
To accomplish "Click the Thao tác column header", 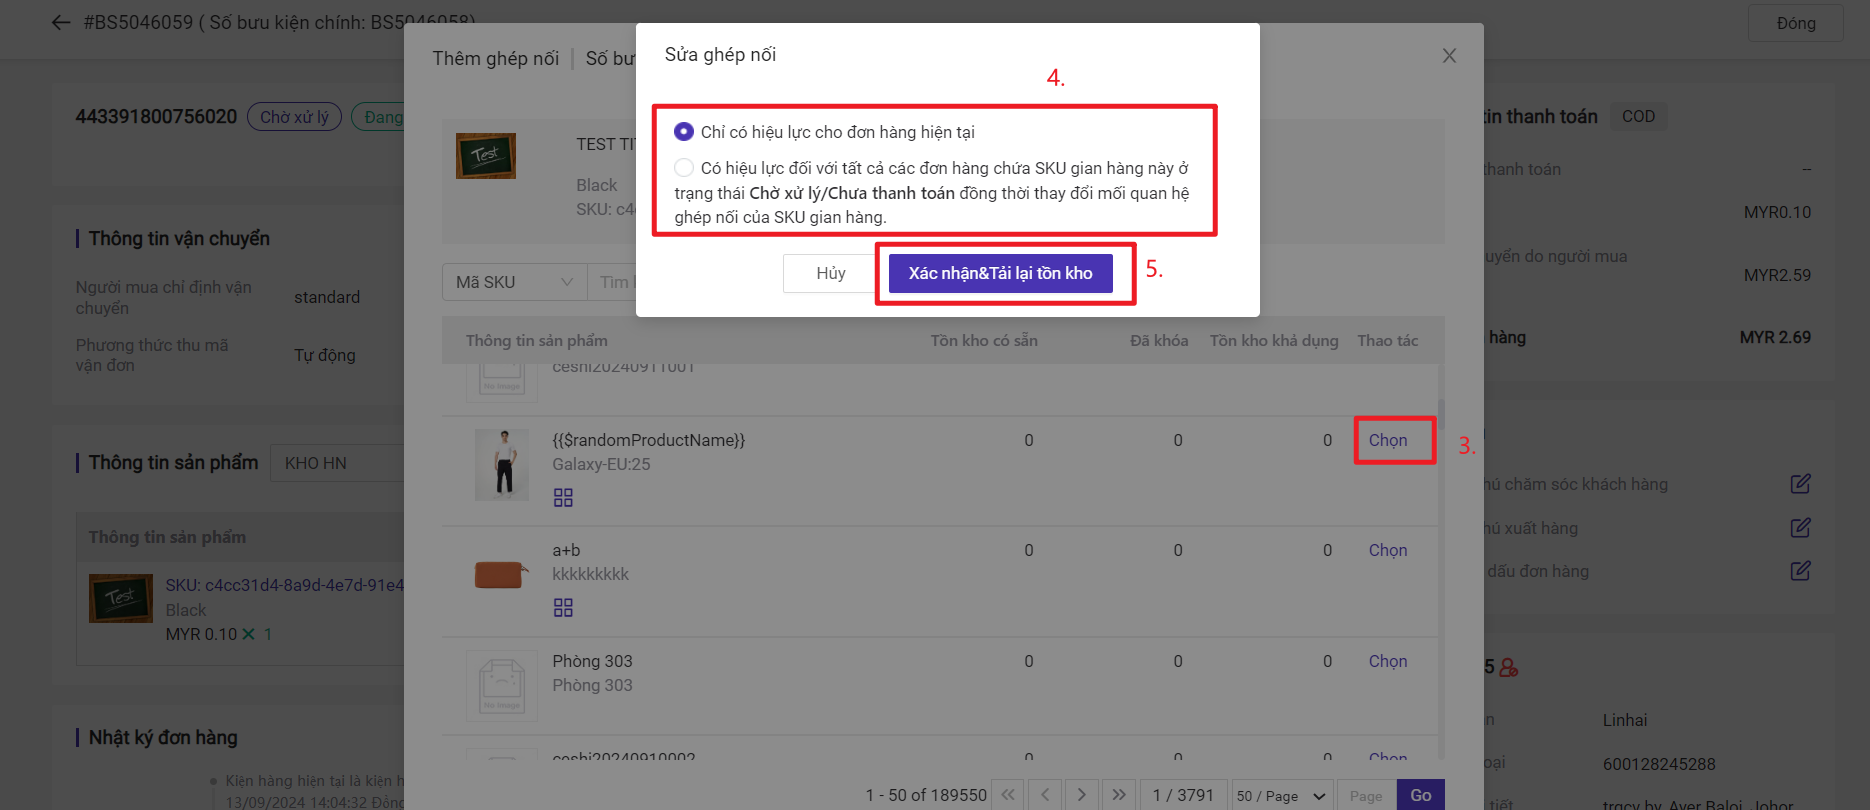I will click(1387, 341).
